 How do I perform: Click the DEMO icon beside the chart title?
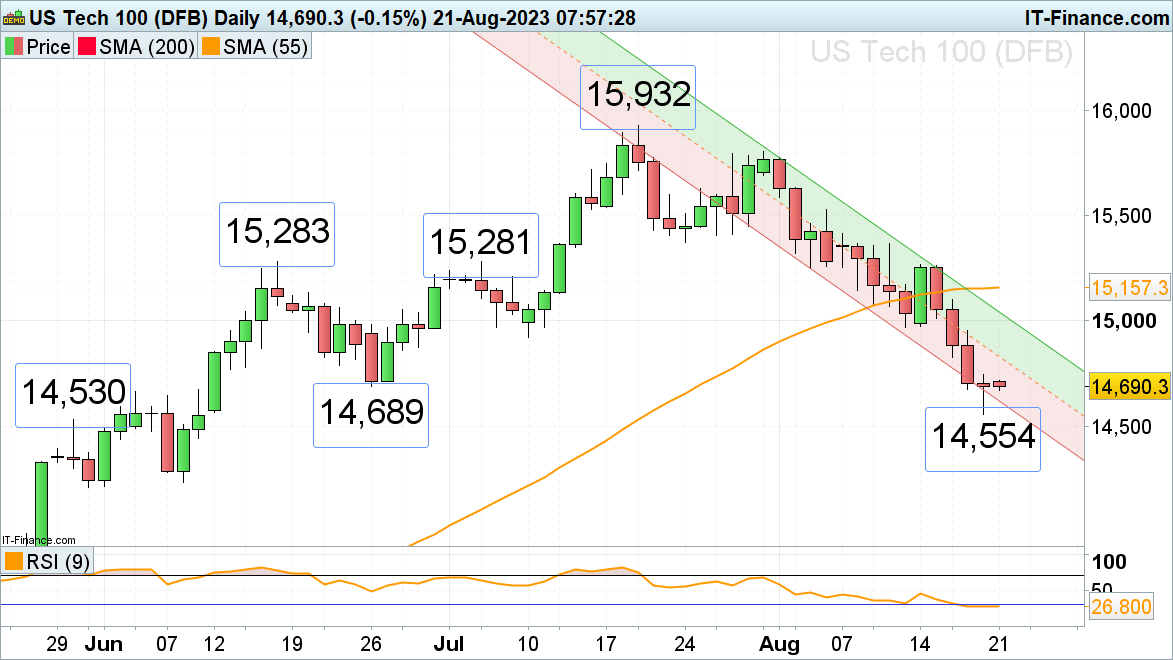(14, 17)
